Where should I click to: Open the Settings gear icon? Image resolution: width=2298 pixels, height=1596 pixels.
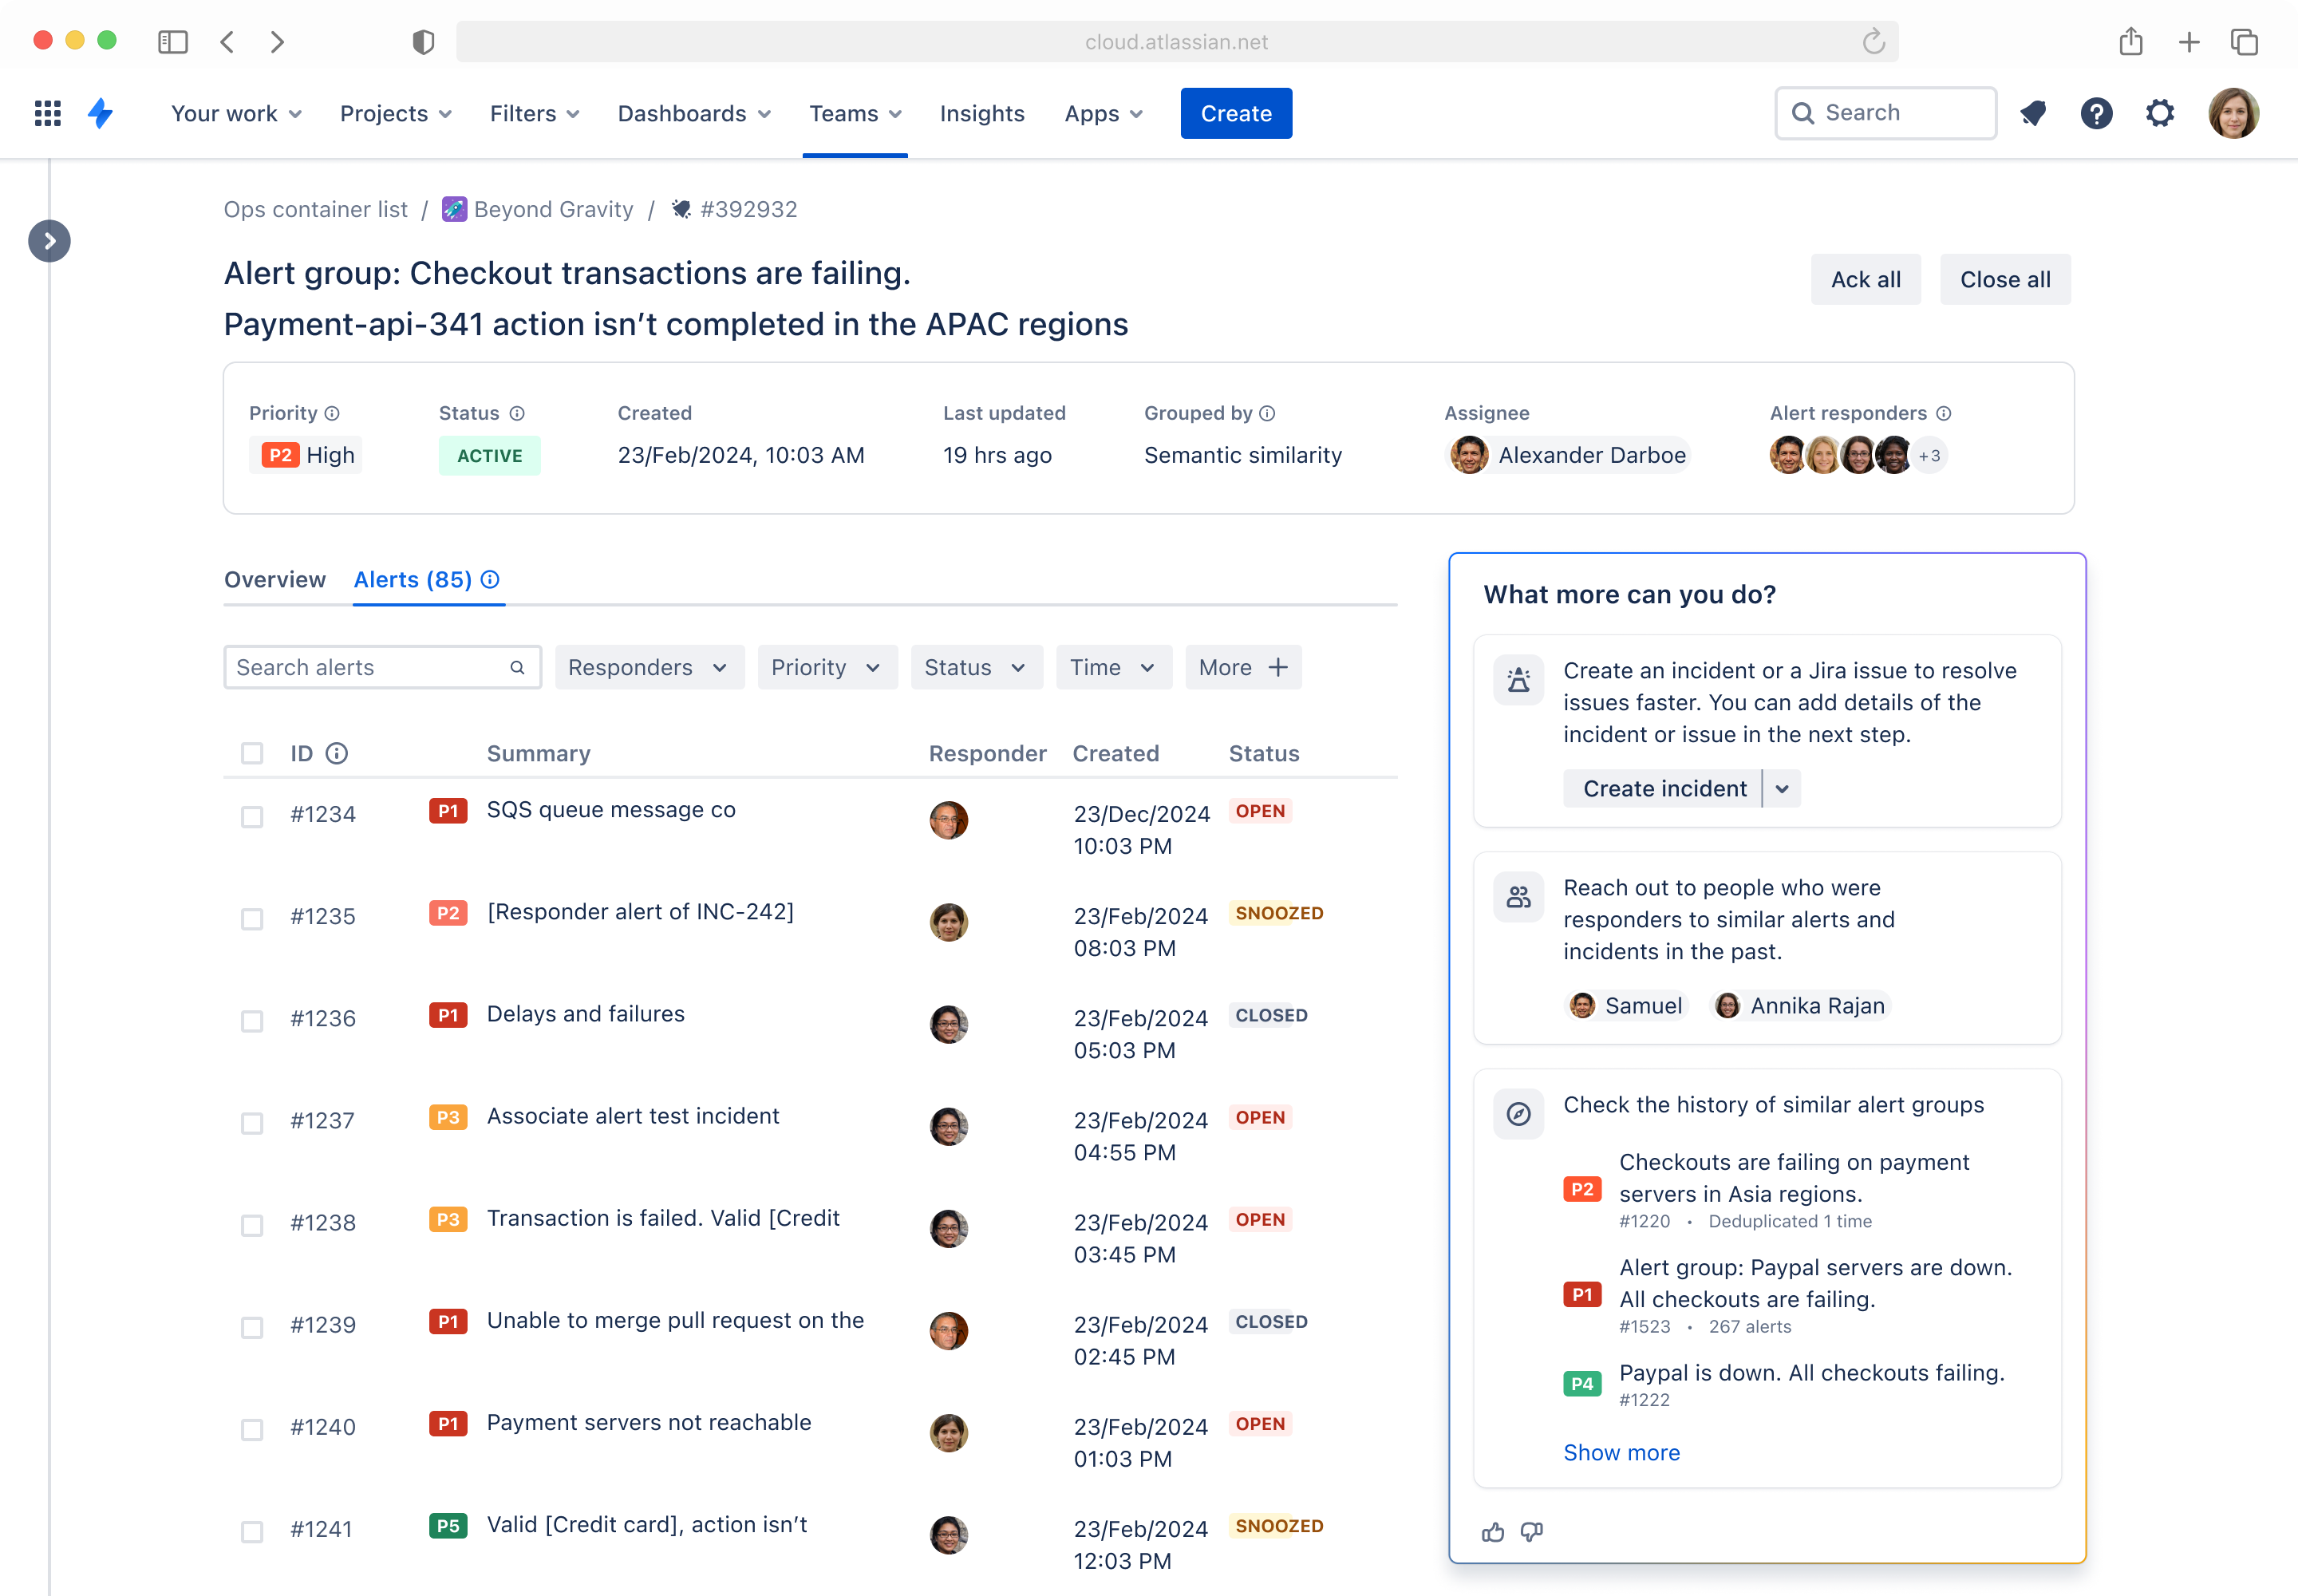pos(2161,113)
